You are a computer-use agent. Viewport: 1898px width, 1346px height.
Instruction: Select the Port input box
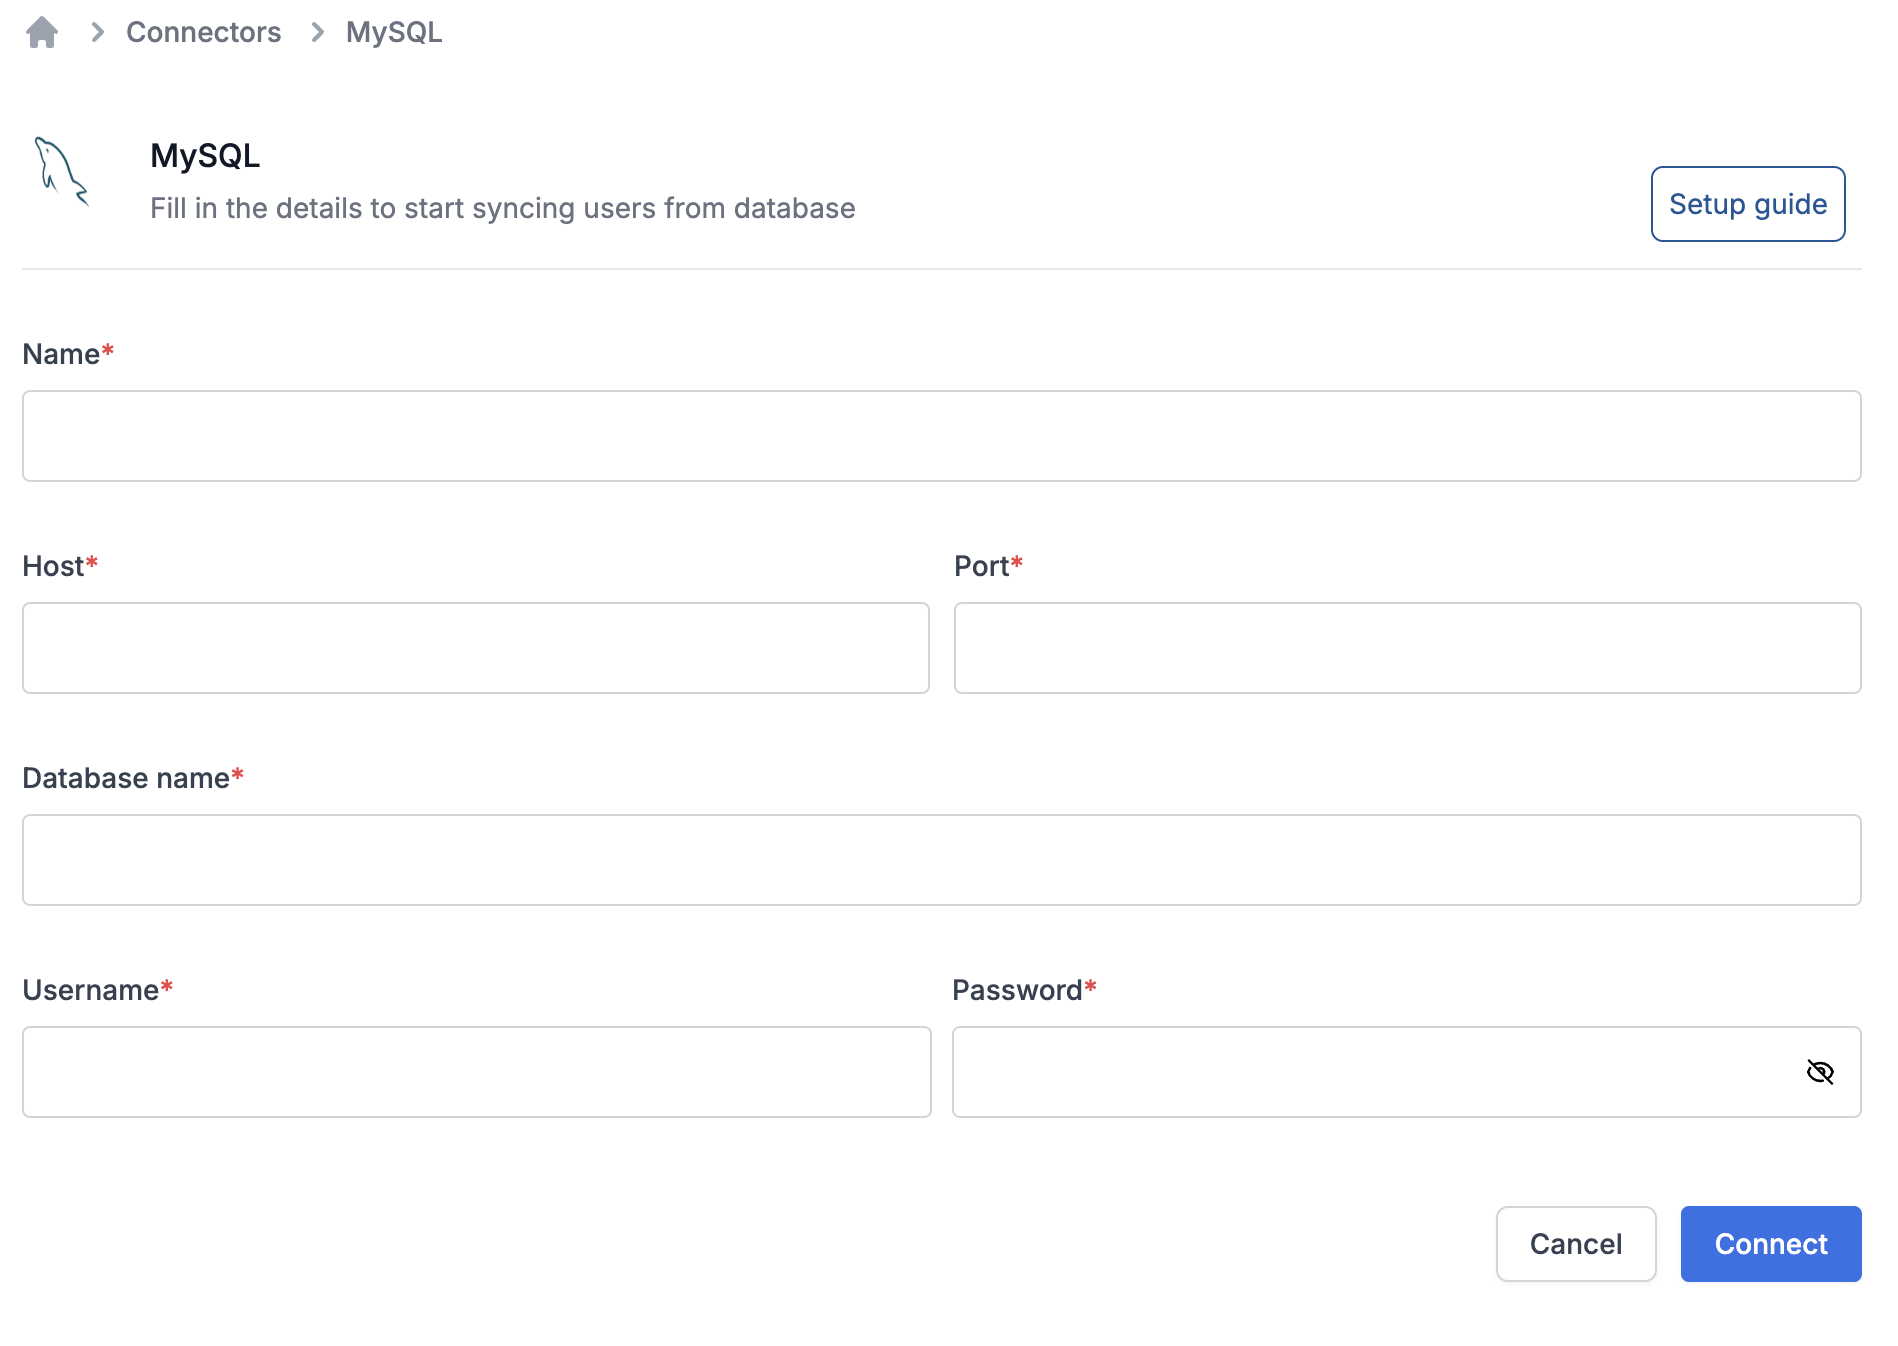coord(1407,648)
